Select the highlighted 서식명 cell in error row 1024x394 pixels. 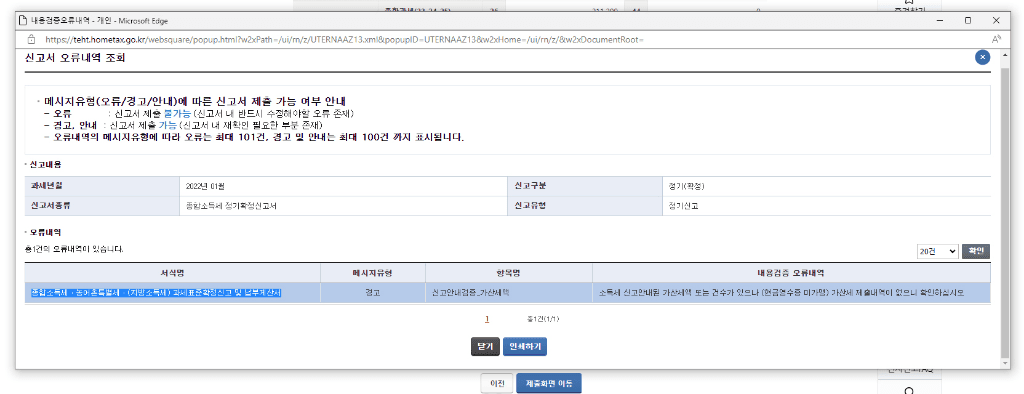[x=172, y=292]
